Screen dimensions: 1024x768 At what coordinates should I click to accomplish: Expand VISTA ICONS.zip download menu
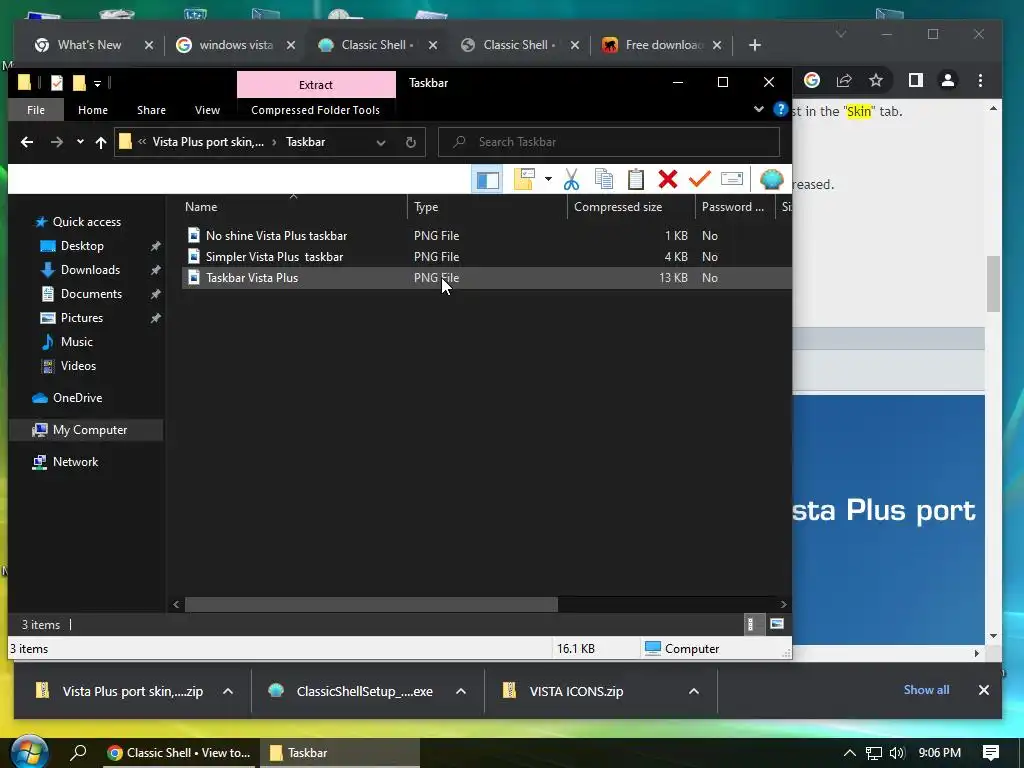click(694, 691)
